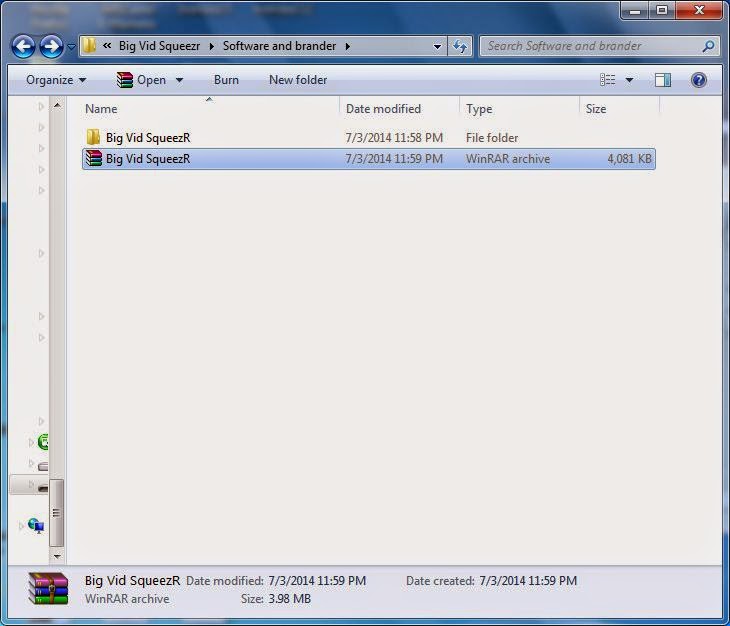Screen dimensions: 730x626
Task: Click the WinRAR archive type cell
Action: pyautogui.click(x=507, y=159)
